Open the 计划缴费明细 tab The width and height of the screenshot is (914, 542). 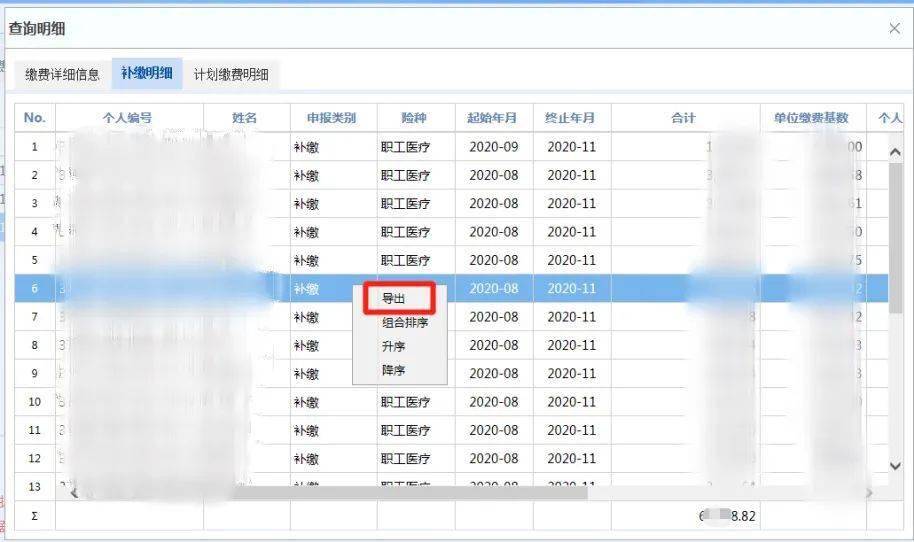coord(231,75)
